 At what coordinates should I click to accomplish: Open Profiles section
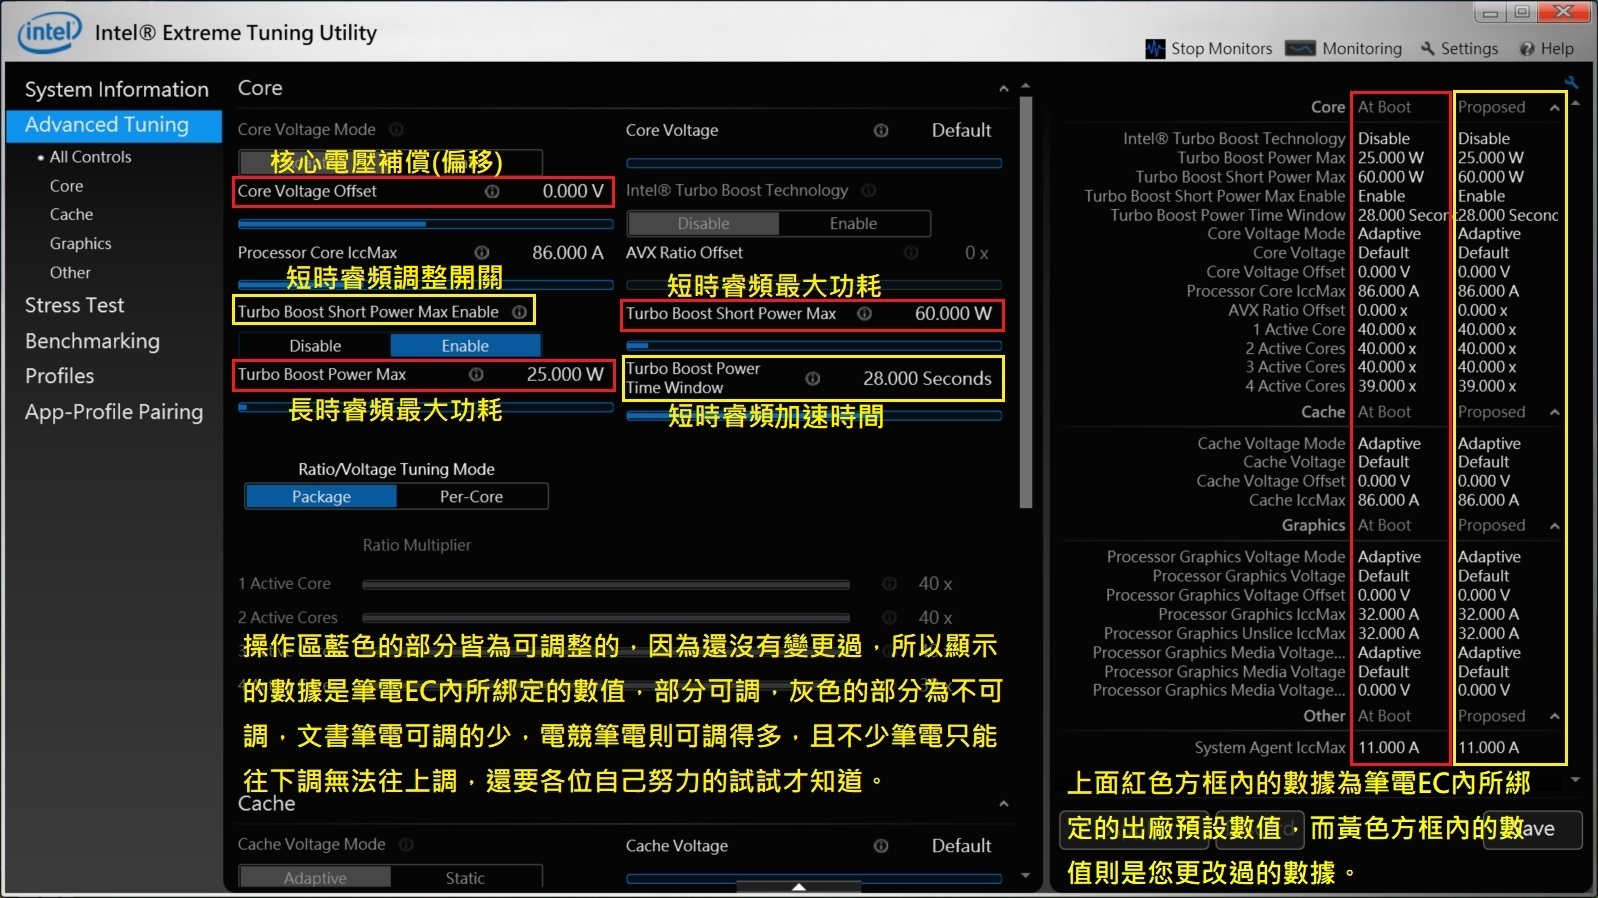[60, 376]
